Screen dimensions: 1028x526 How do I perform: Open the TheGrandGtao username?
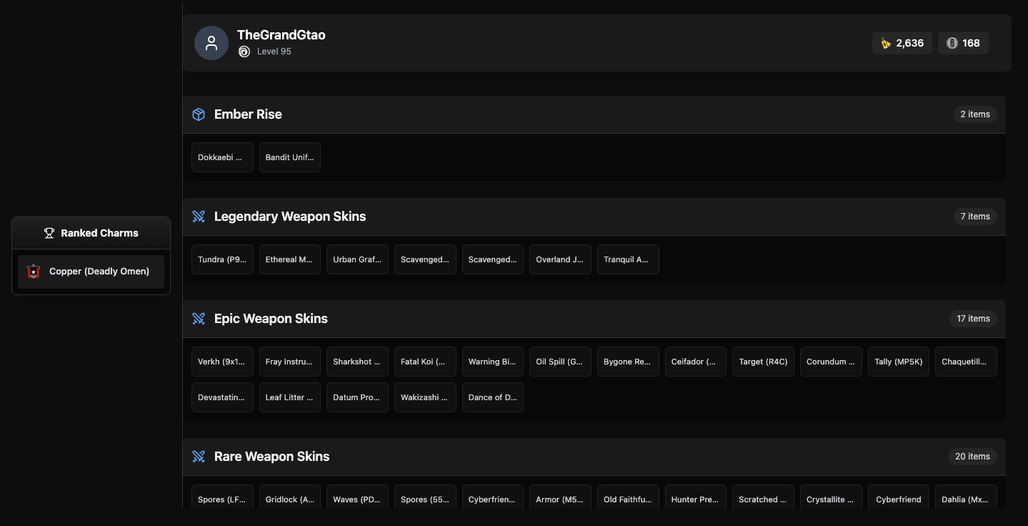tap(281, 35)
